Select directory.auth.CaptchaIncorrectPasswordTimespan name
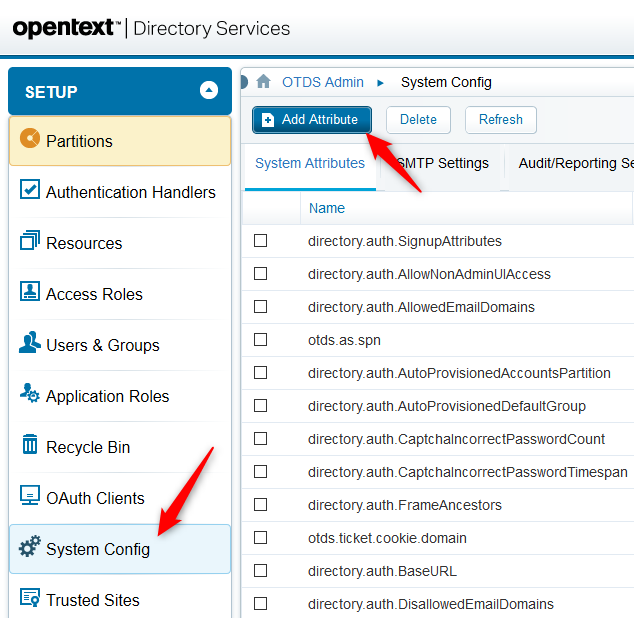The height and width of the screenshot is (618, 634). click(x=468, y=472)
